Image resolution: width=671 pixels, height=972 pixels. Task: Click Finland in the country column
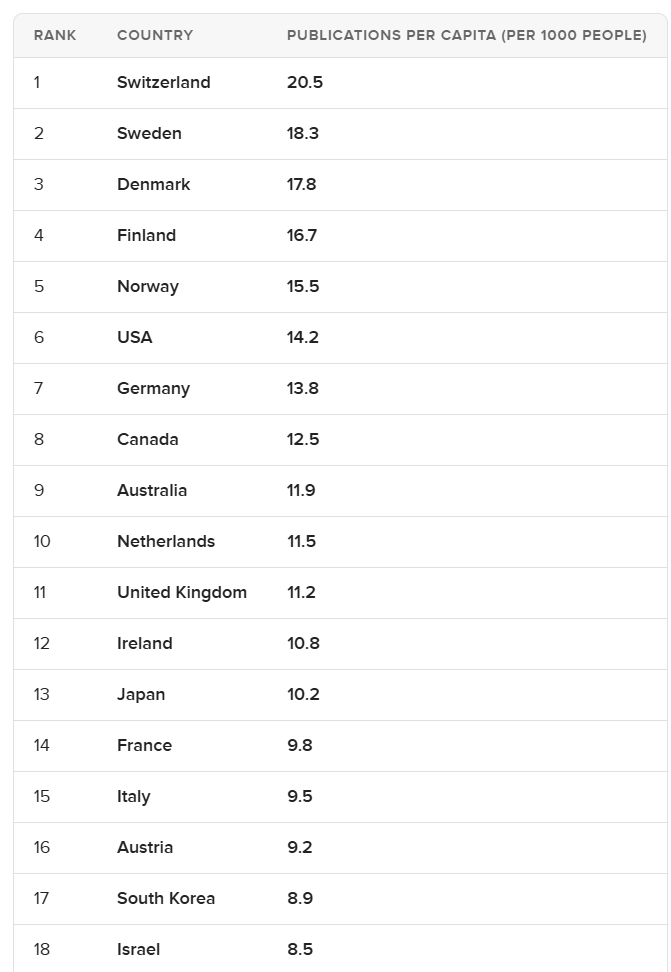pyautogui.click(x=146, y=235)
